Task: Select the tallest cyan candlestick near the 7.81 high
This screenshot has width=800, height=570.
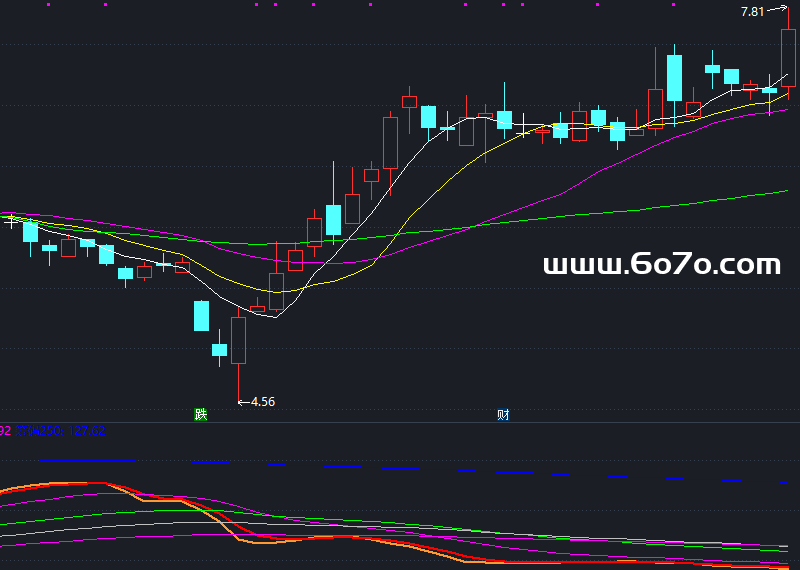Action: (674, 77)
